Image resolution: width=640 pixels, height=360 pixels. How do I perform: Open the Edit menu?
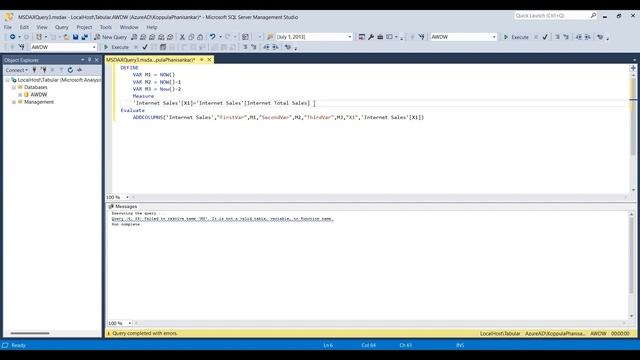click(24, 27)
